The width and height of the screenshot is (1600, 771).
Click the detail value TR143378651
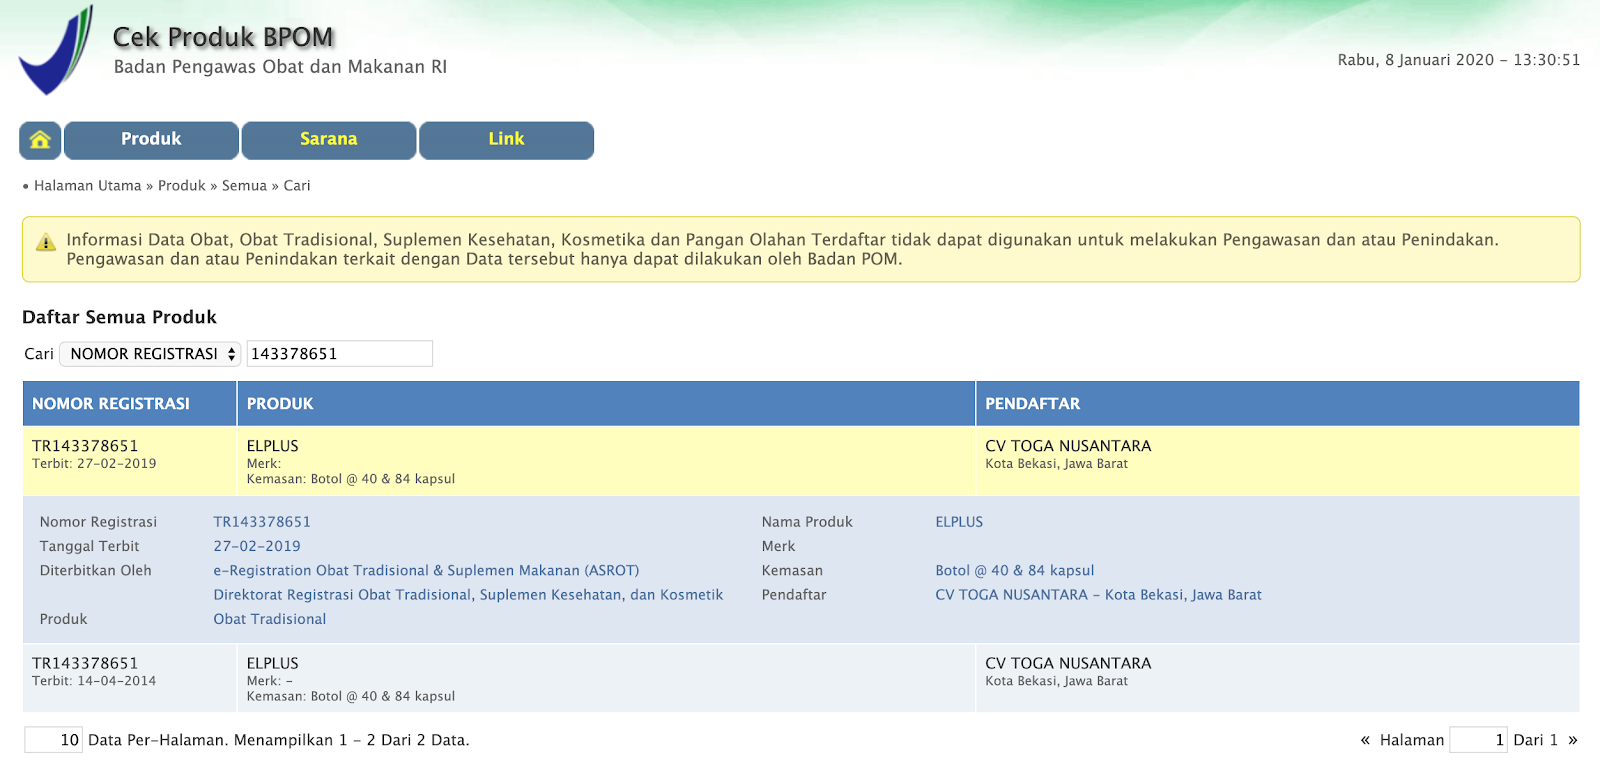click(x=262, y=522)
